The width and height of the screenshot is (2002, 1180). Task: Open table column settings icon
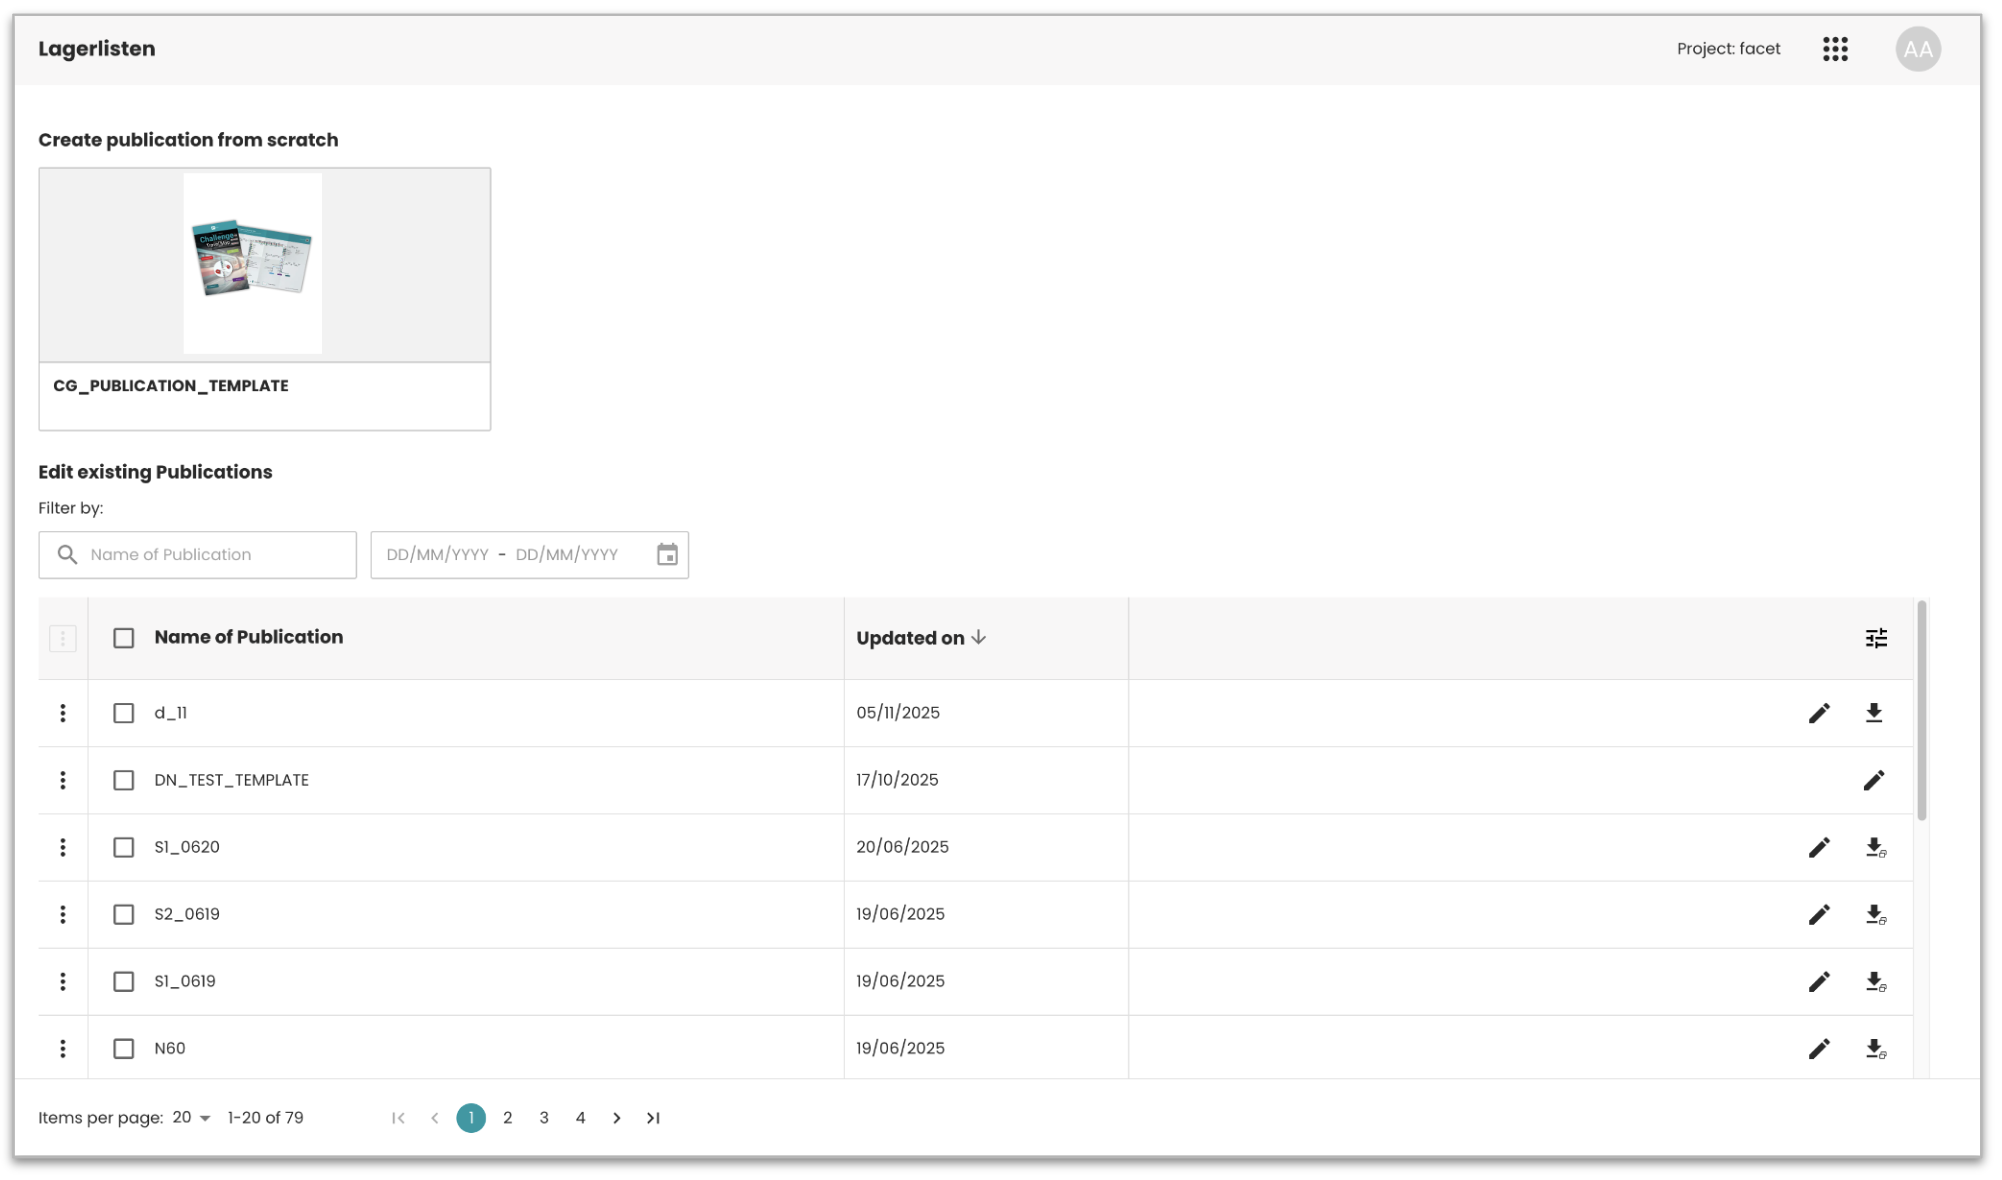(1875, 638)
